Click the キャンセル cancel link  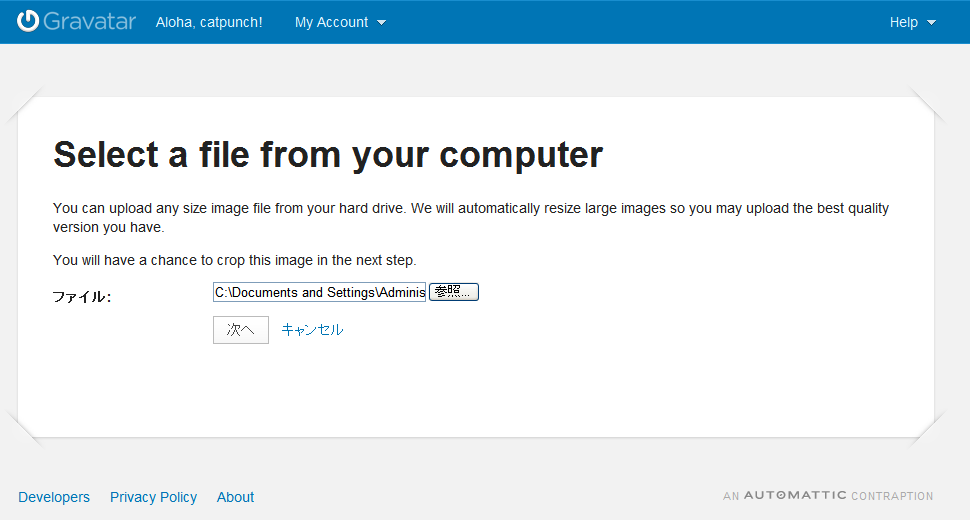(x=312, y=330)
